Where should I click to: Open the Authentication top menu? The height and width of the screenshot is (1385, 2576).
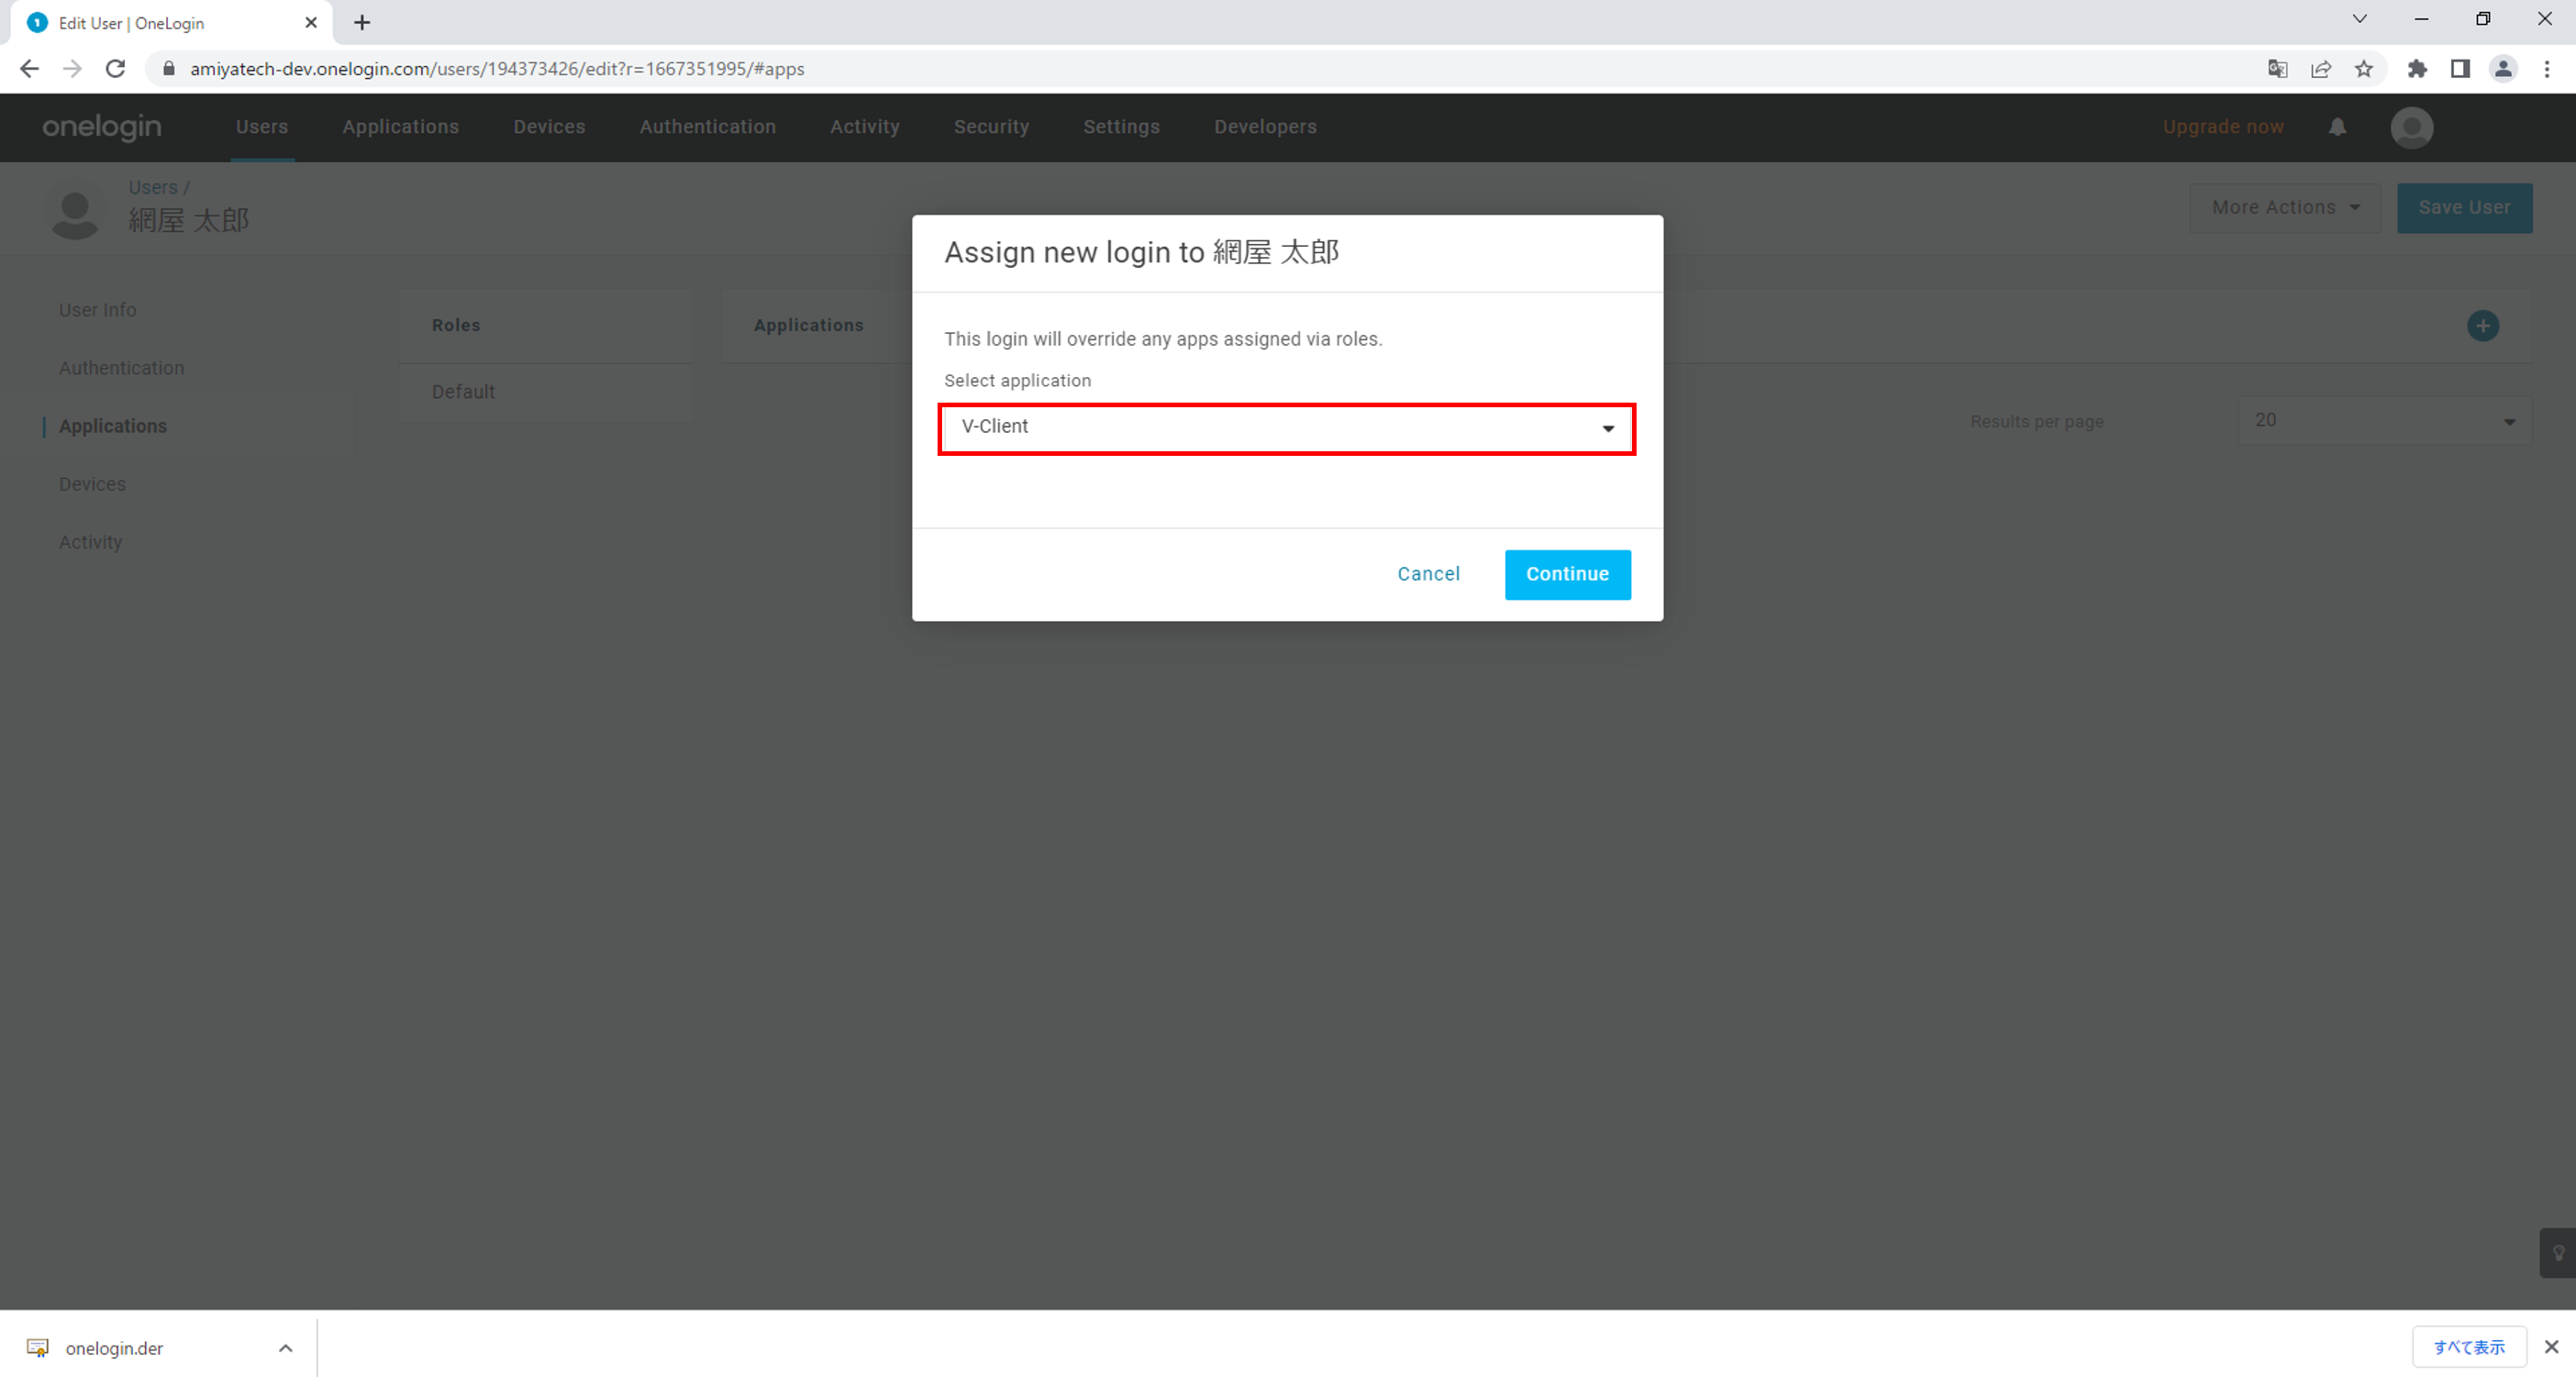point(707,127)
